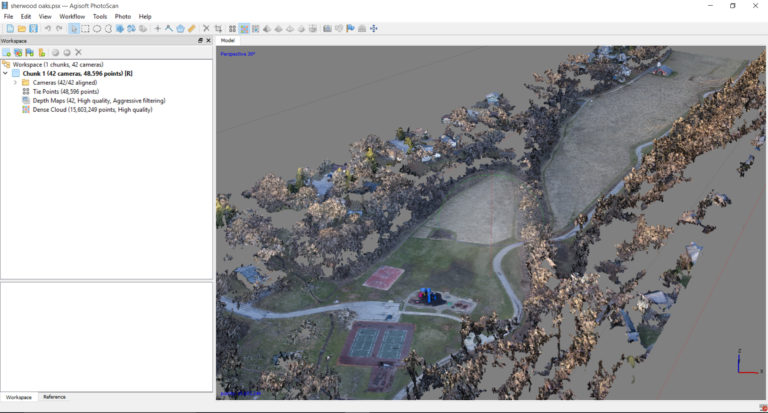768x413 pixels.
Task: Toggle Dense Cloud view mode
Action: 244,28
